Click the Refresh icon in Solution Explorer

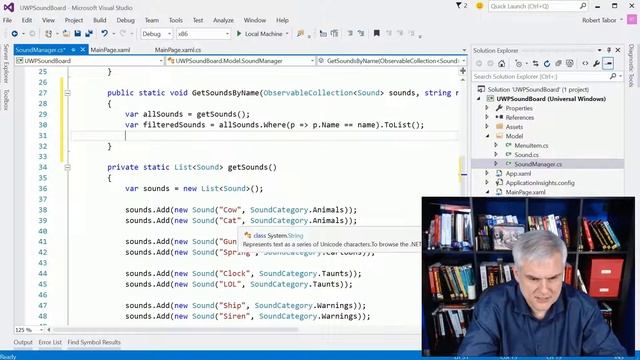[x=547, y=63]
